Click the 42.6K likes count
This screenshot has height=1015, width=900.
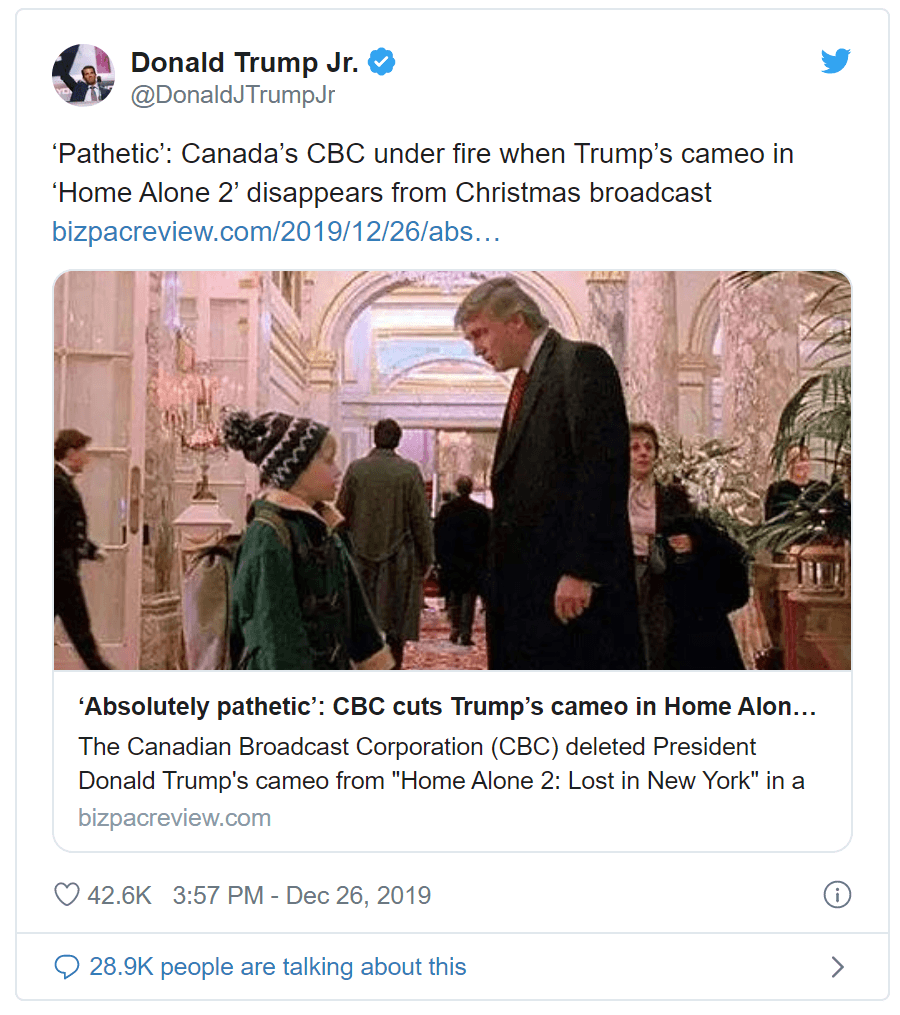coord(119,895)
